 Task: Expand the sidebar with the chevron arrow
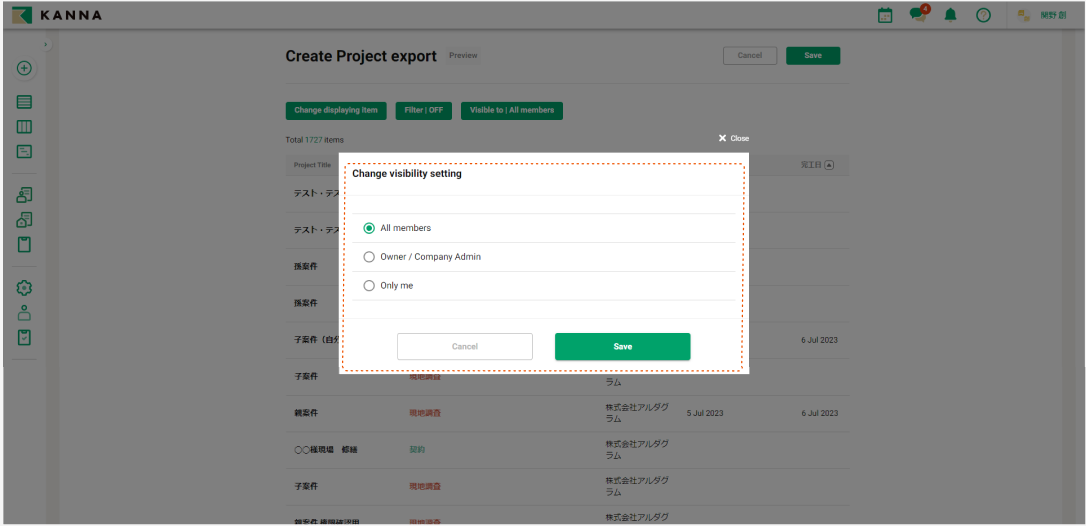click(45, 45)
